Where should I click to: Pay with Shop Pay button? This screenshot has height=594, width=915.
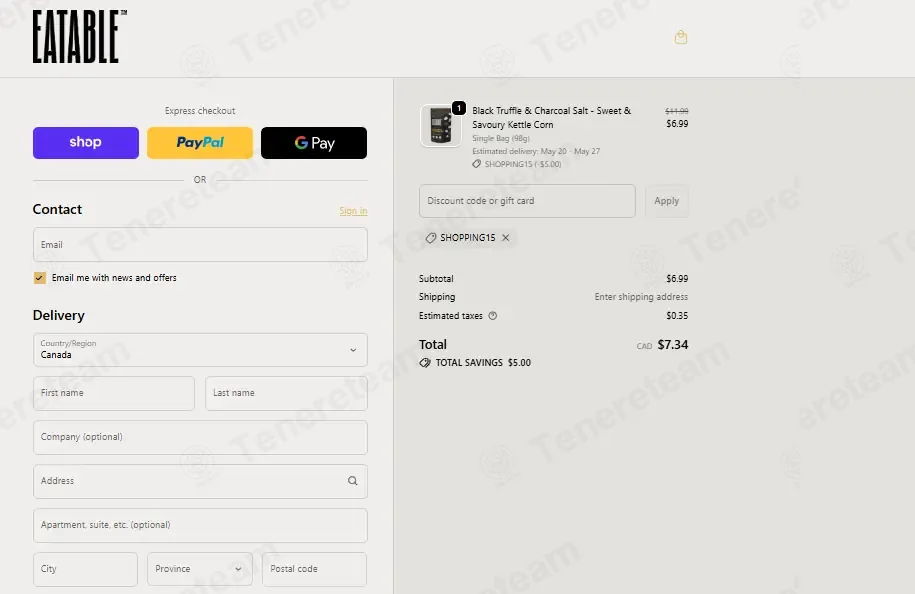[x=86, y=142]
